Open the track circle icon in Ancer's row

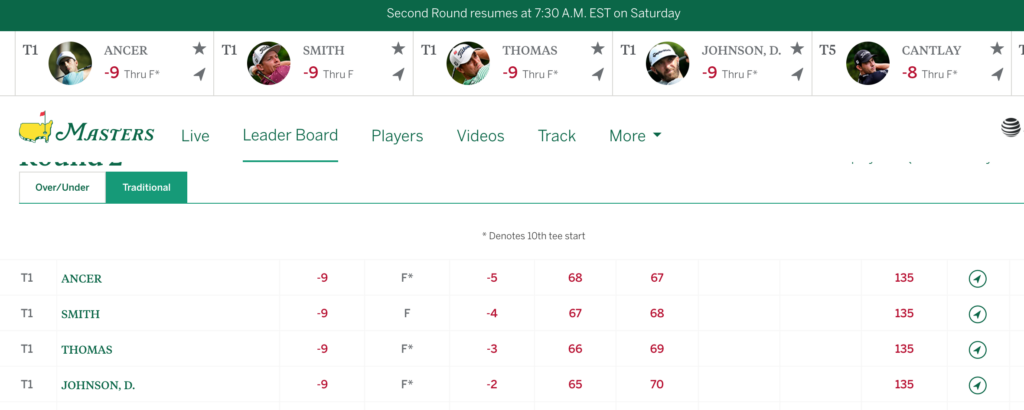[x=978, y=279]
